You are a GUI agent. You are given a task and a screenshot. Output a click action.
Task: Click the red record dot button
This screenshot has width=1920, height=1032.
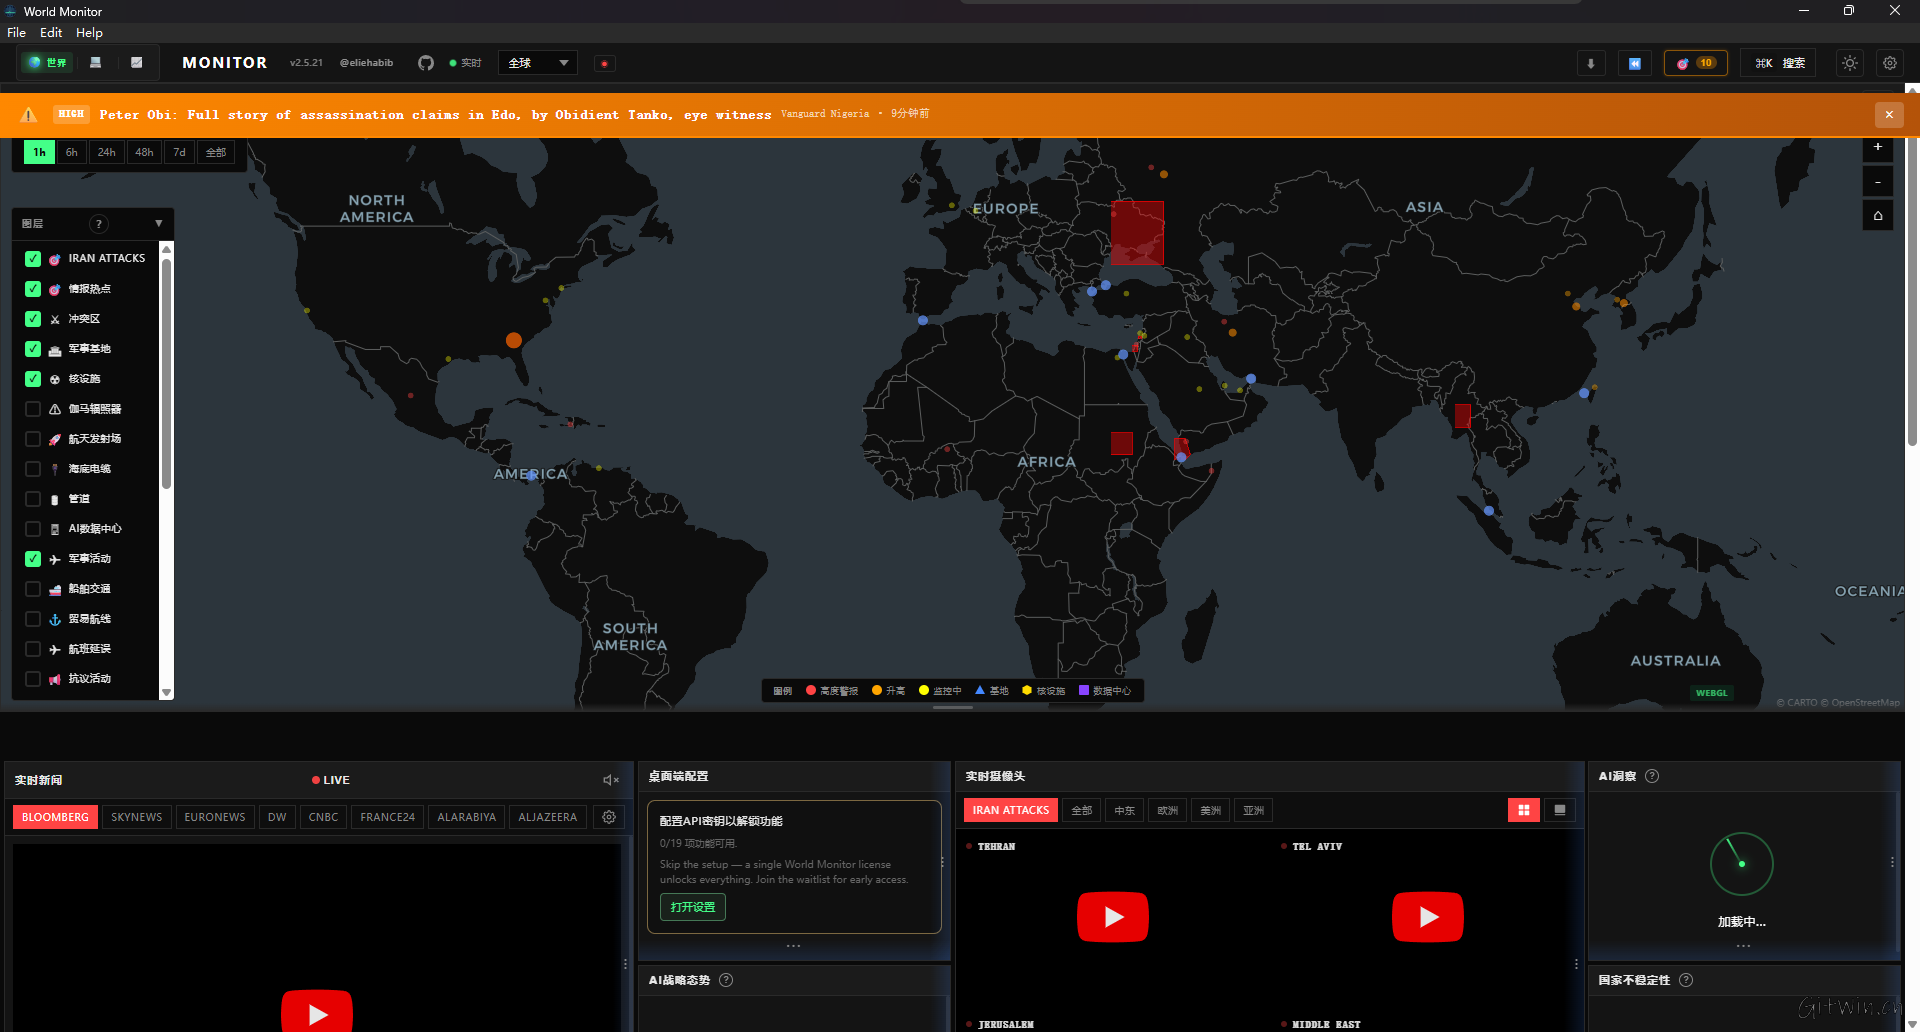[604, 63]
